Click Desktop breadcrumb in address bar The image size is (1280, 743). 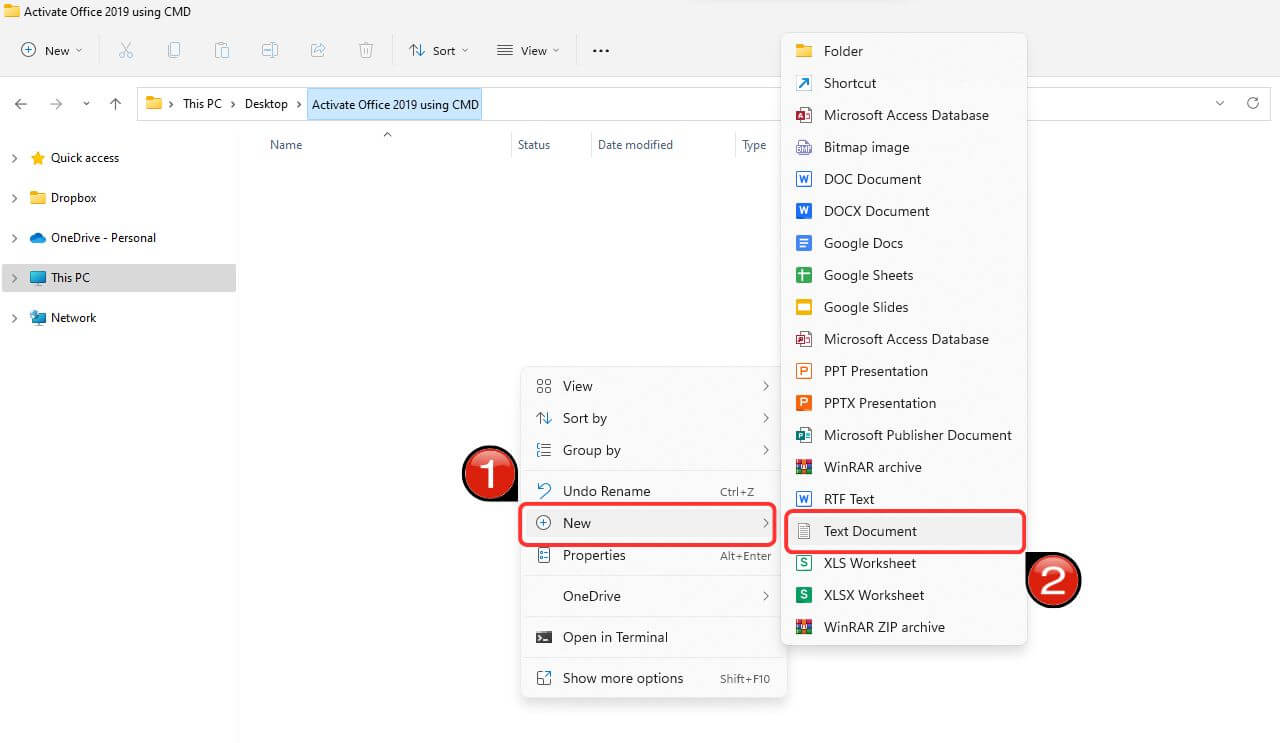click(x=266, y=104)
